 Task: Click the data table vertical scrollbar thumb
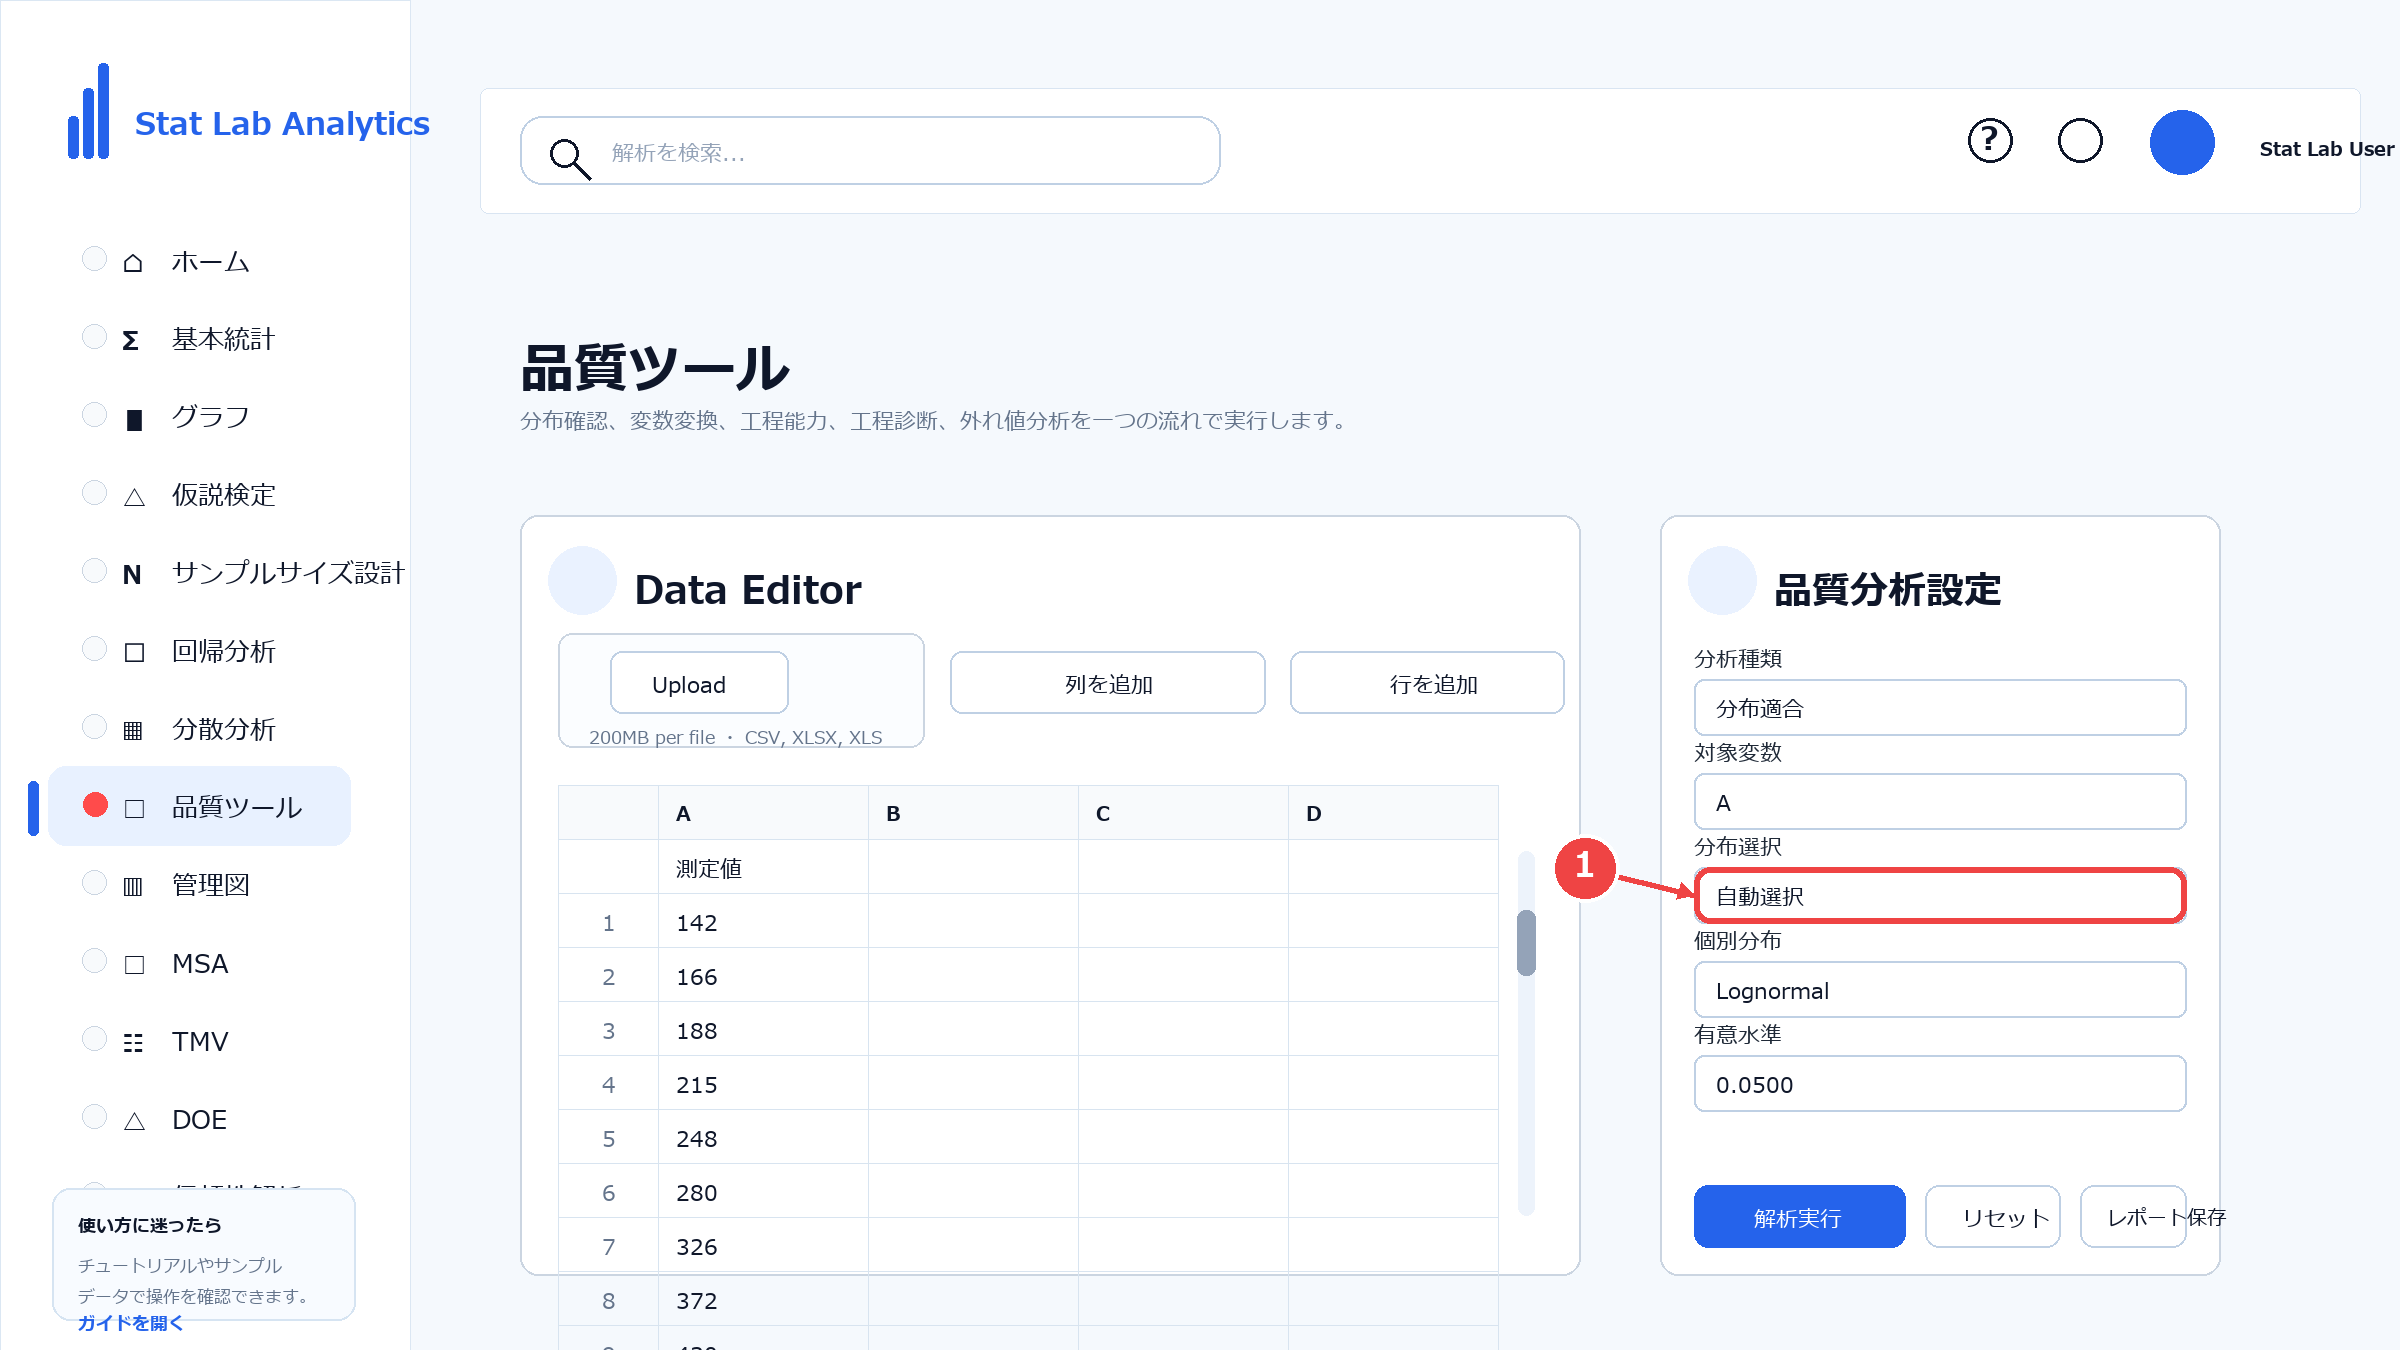(x=1526, y=942)
